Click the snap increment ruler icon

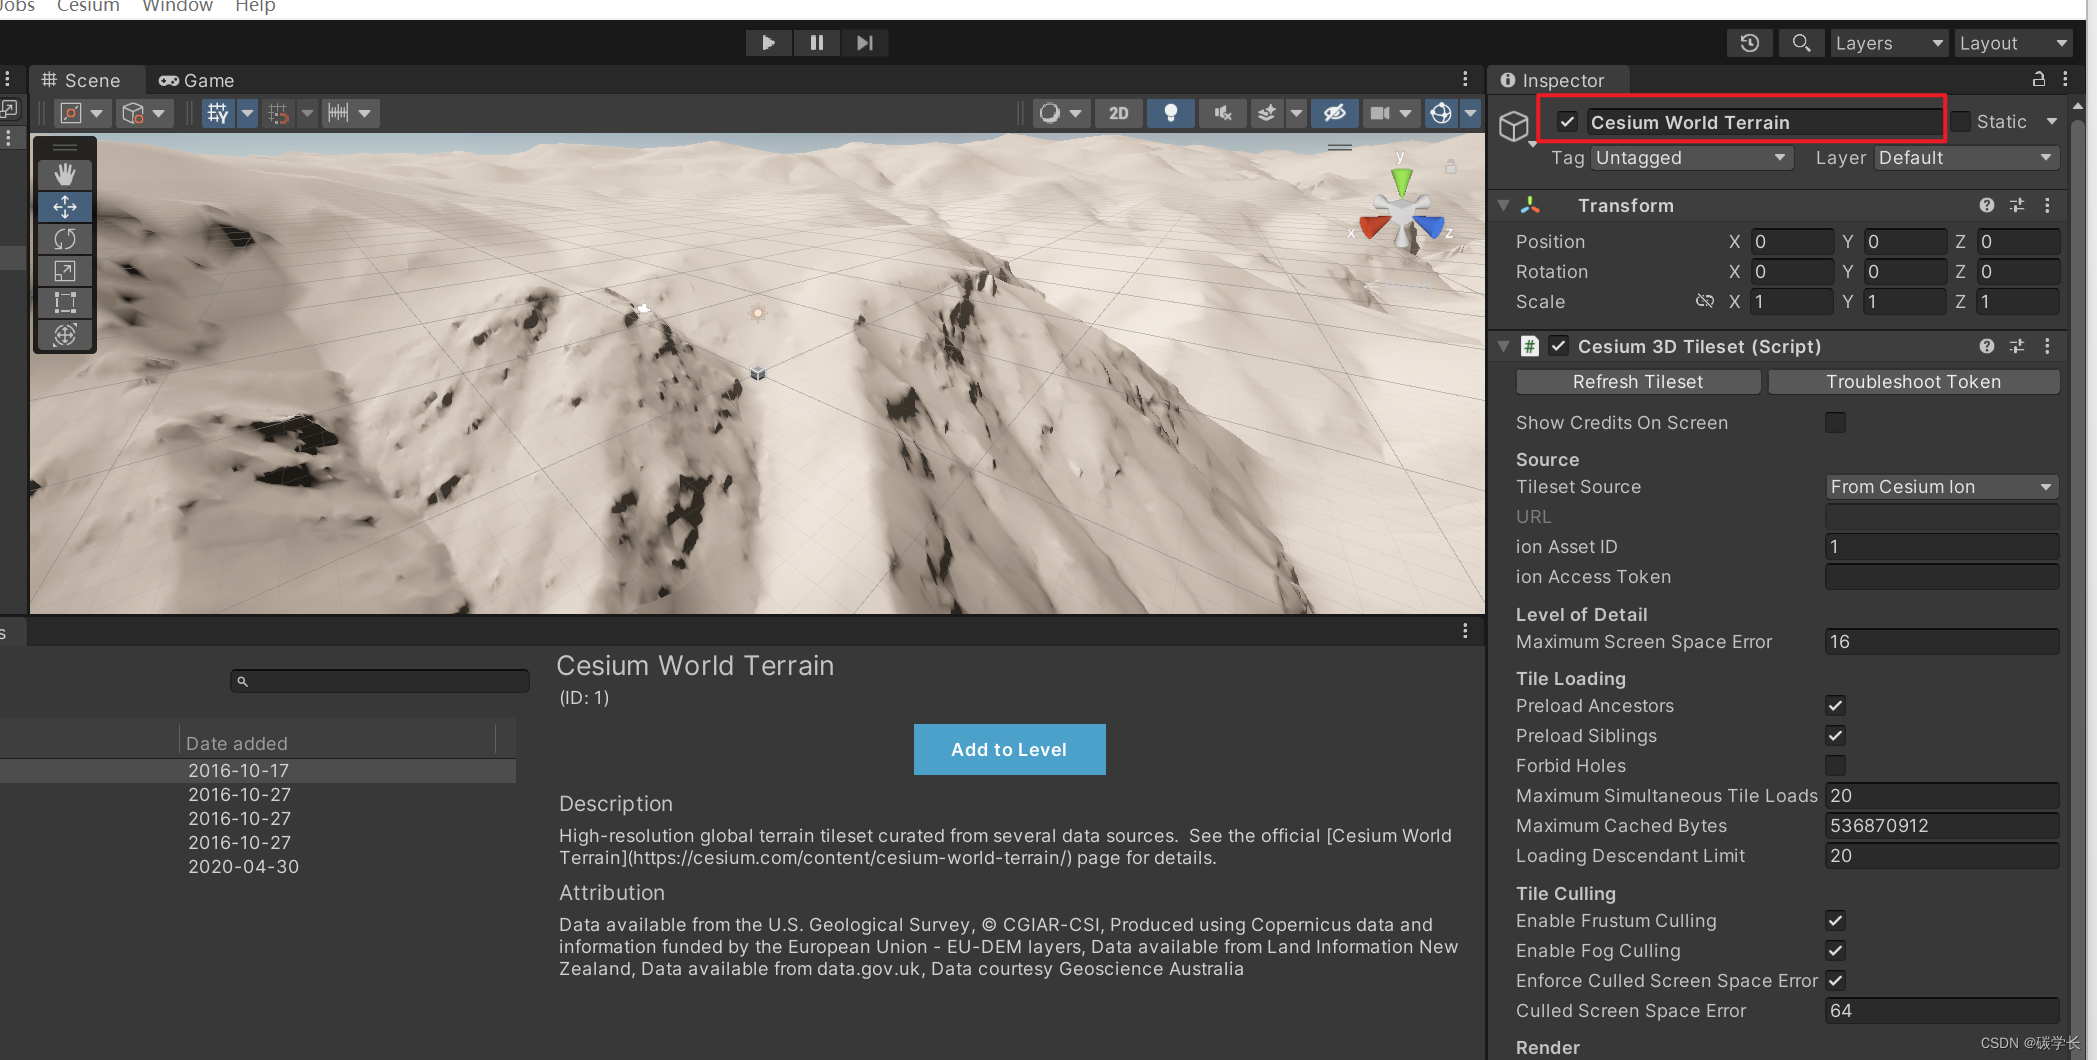tap(339, 113)
